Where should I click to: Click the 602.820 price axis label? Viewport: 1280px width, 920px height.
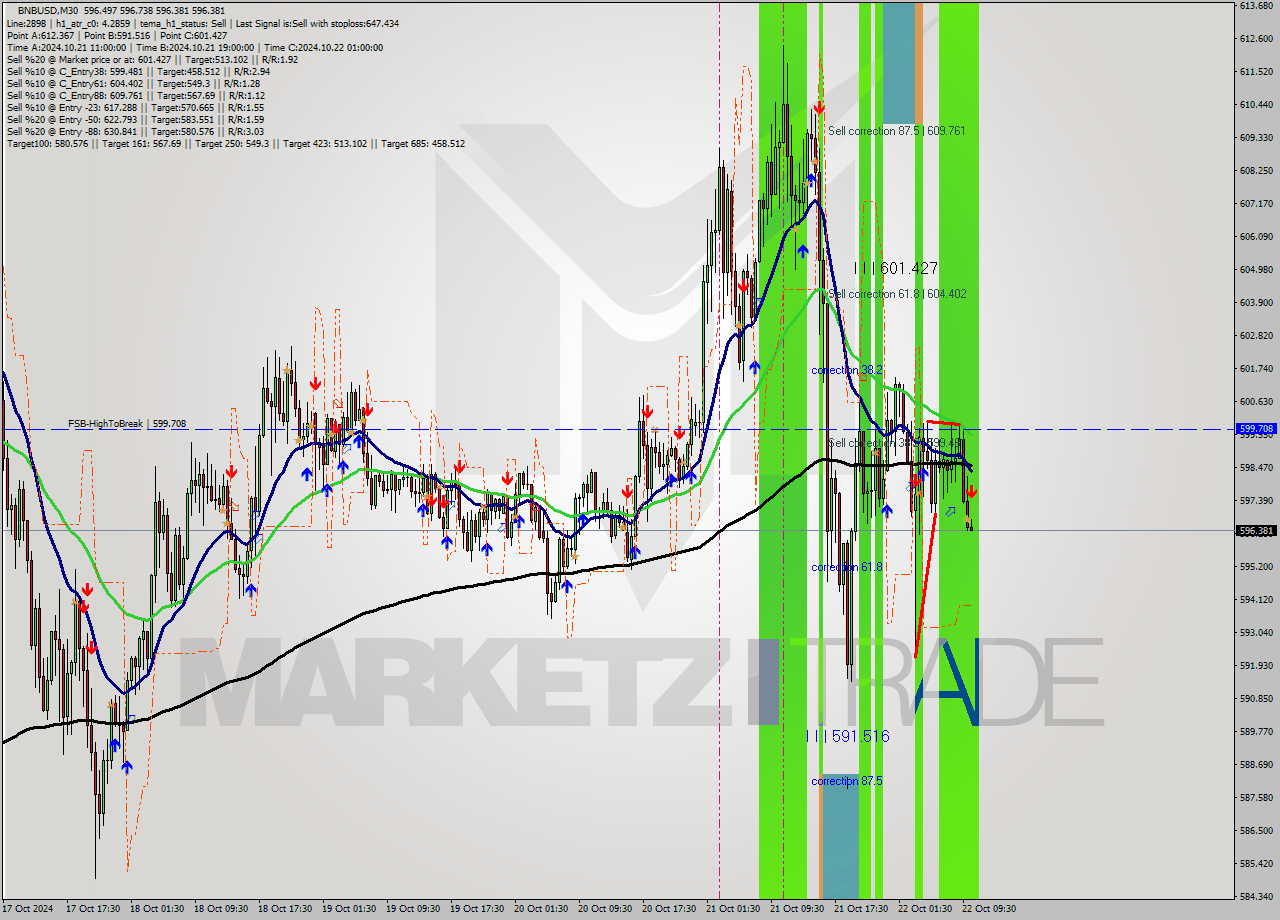click(1256, 335)
